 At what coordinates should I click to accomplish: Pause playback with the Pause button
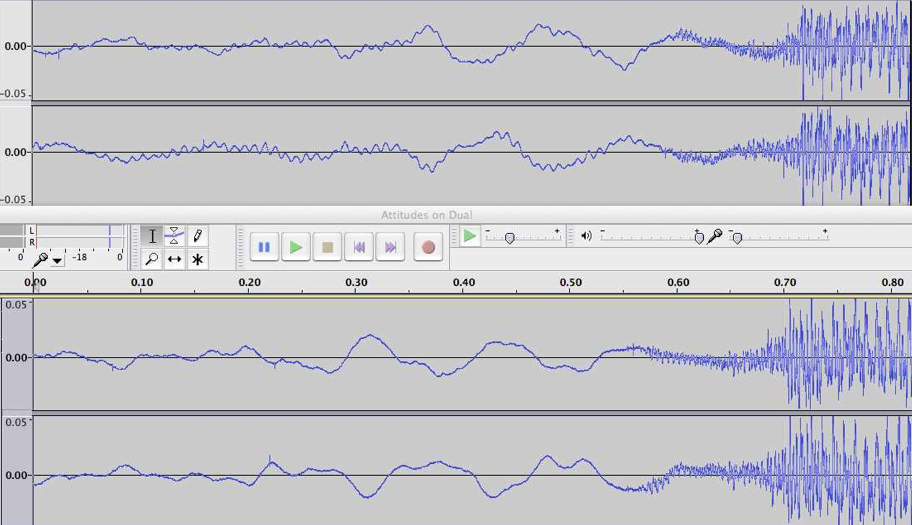click(264, 247)
